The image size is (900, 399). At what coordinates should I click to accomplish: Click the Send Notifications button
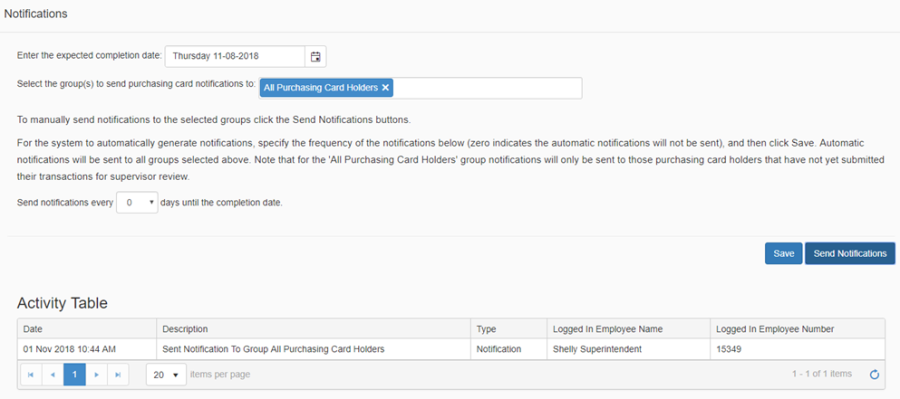850,253
